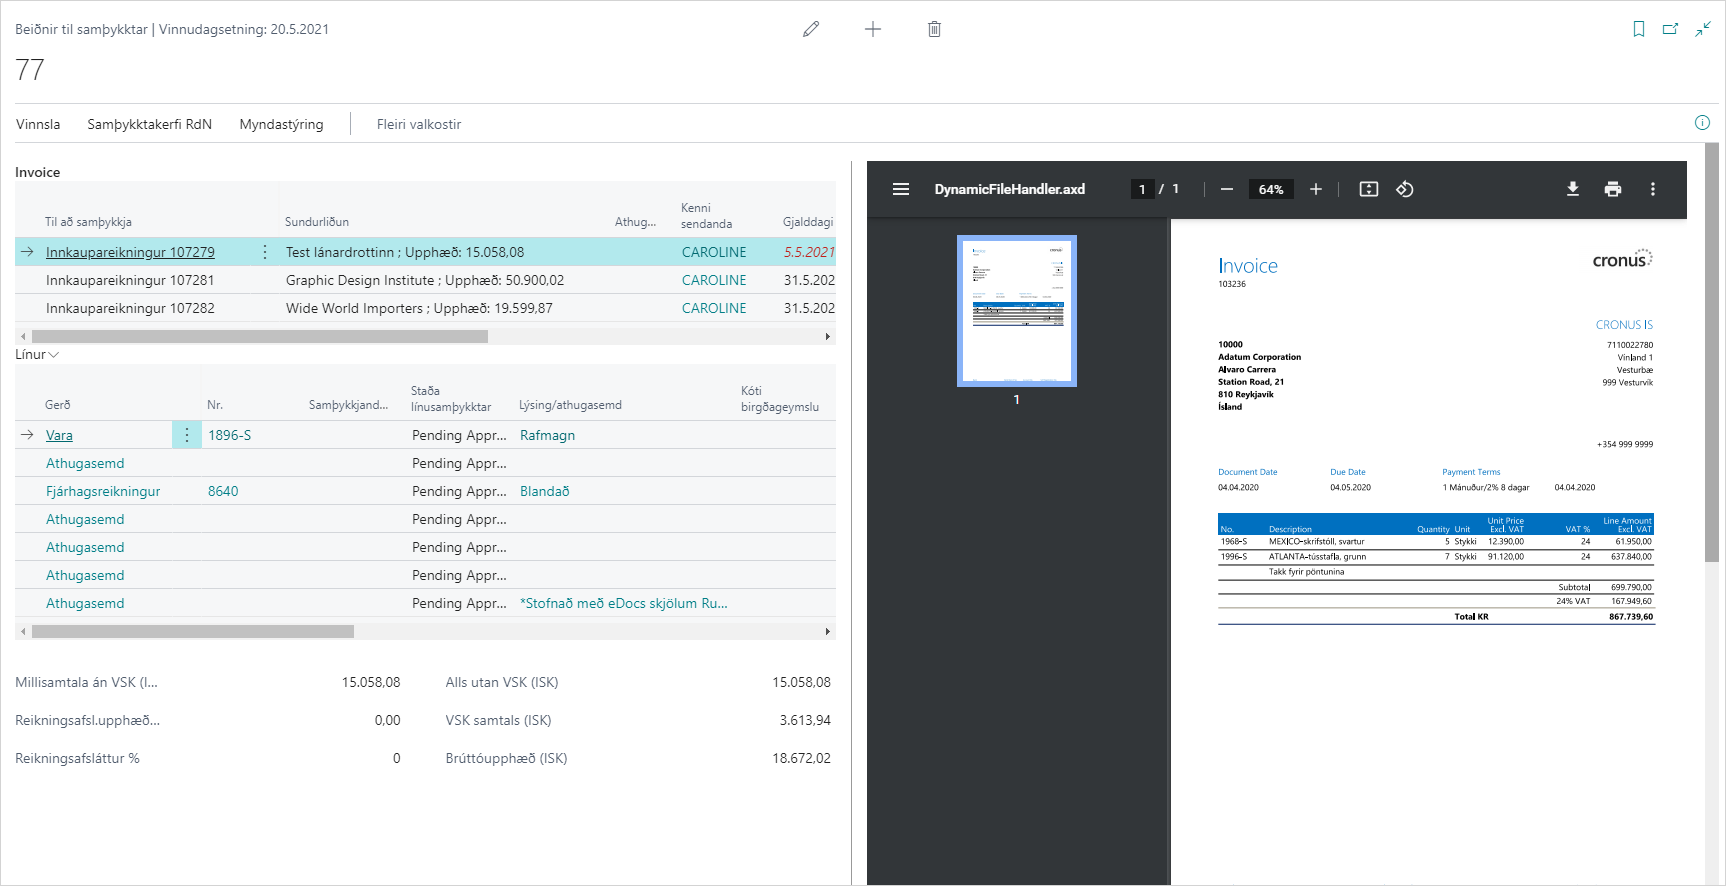Click the fit to page icon
The height and width of the screenshot is (886, 1726).
point(1368,189)
